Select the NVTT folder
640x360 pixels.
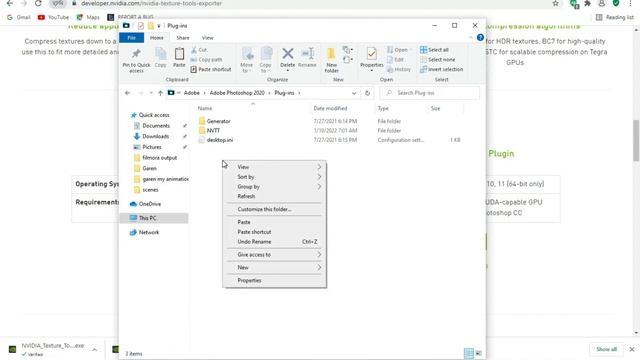[x=209, y=131]
